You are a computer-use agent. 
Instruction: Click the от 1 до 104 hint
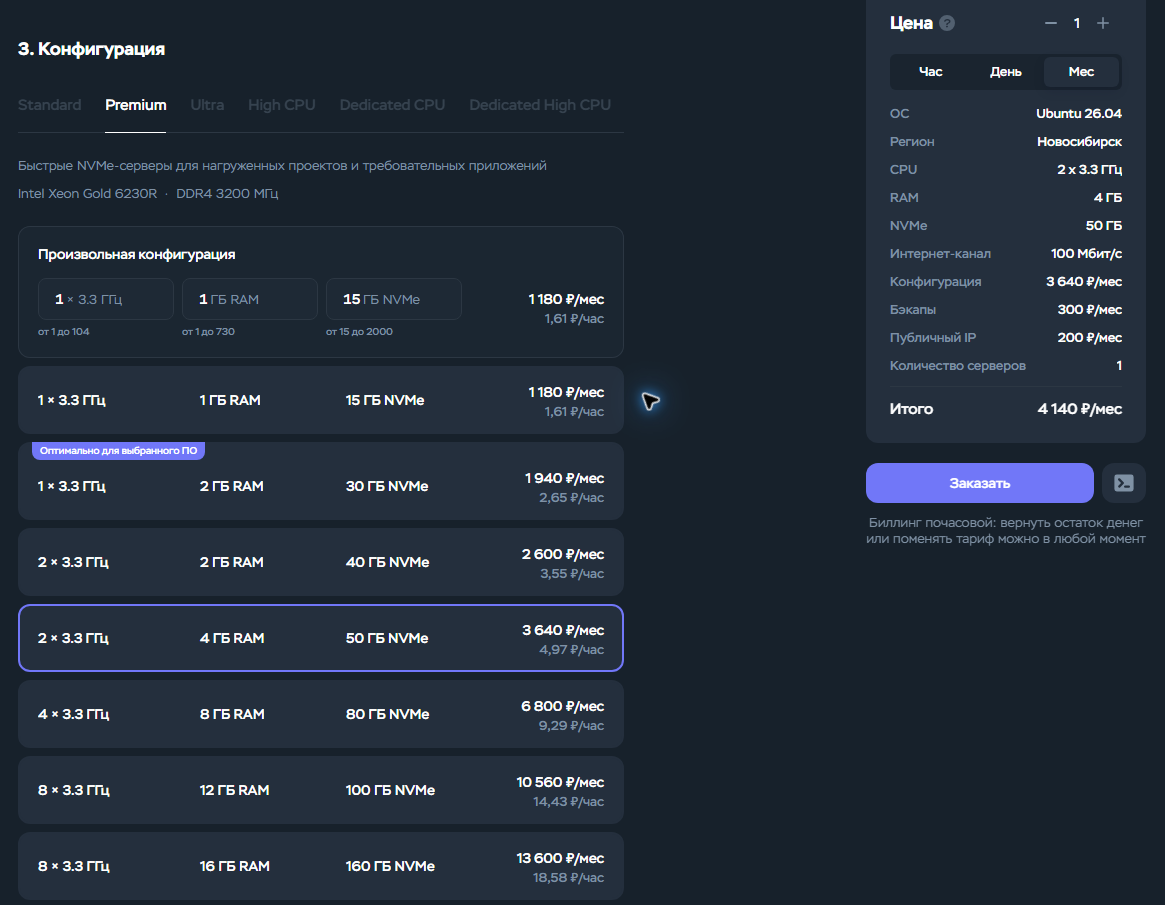64,332
